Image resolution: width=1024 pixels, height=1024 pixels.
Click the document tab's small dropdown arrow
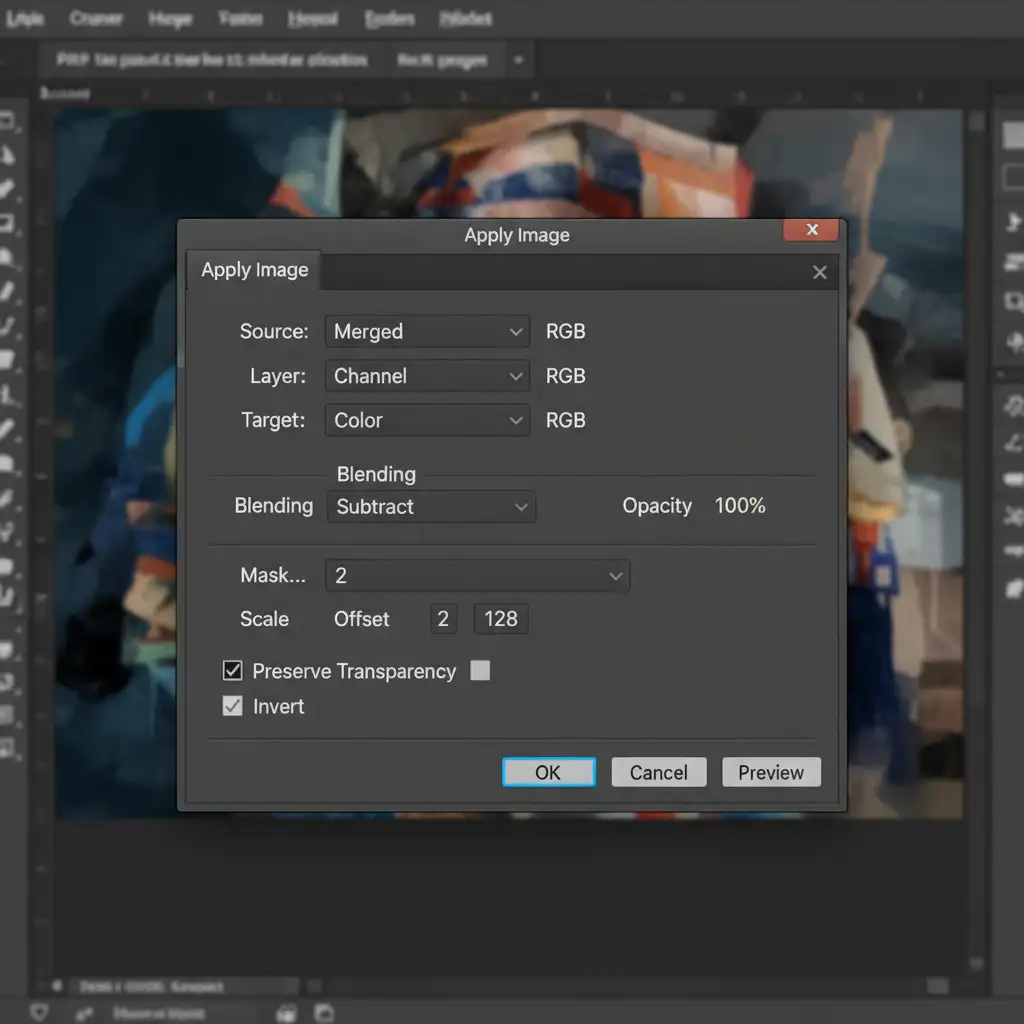pos(518,61)
